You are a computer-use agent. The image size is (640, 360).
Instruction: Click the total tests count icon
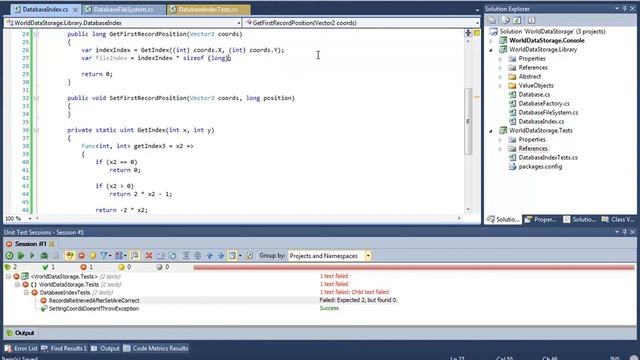coord(7,267)
